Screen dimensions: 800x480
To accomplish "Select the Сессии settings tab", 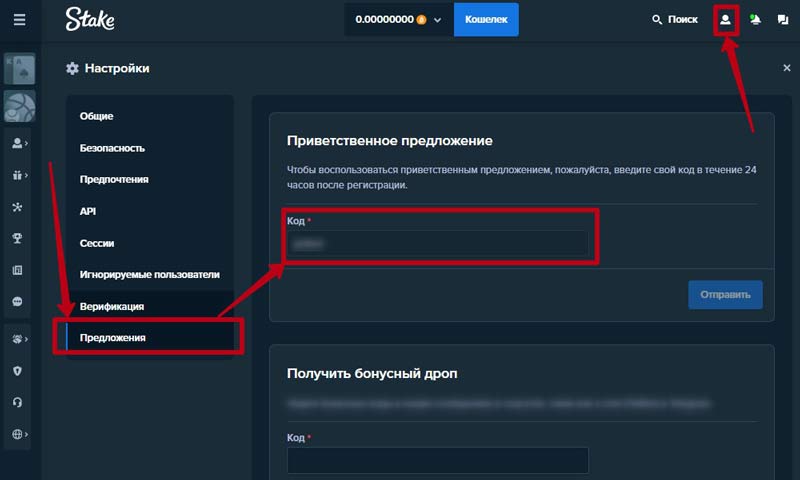I will click(x=150, y=243).
